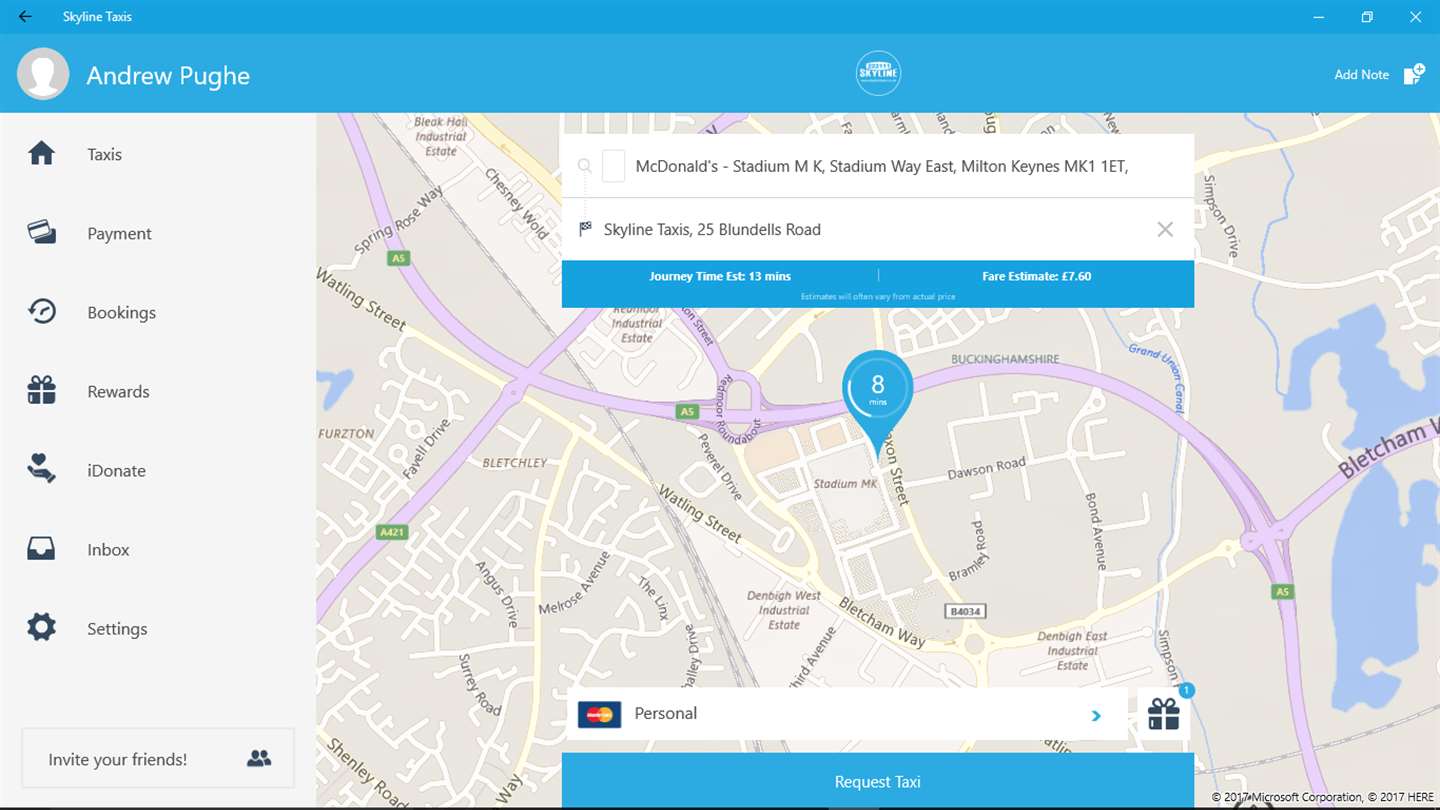Open the Personal payment selector
Screen dimensions: 1440x810
pos(847,713)
